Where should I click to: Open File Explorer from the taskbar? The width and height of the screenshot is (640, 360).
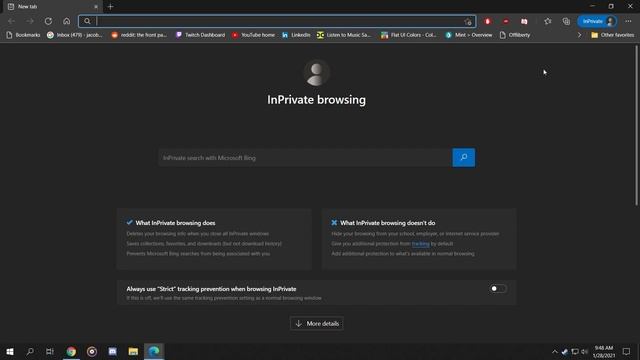[x=133, y=351]
